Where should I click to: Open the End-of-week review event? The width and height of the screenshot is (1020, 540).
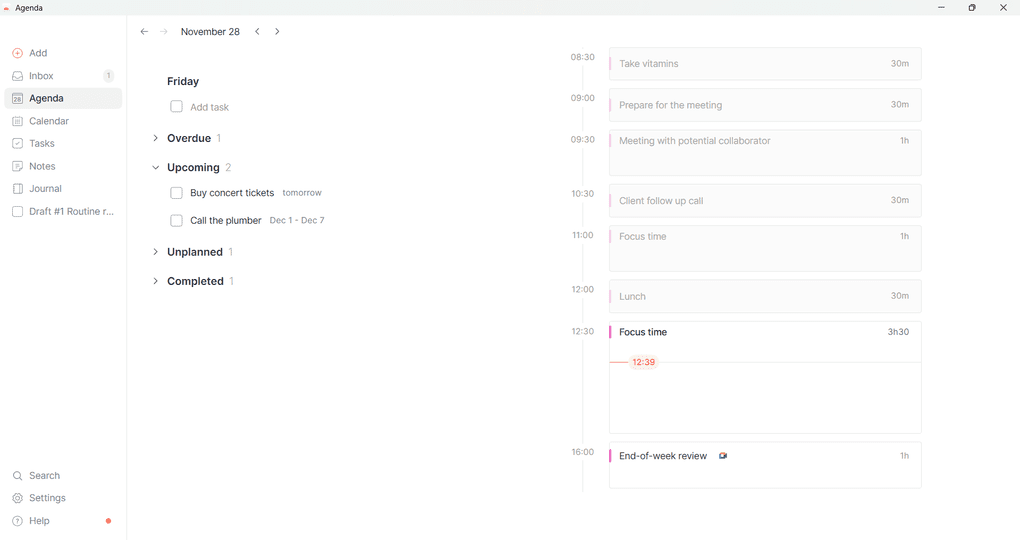pyautogui.click(x=765, y=465)
